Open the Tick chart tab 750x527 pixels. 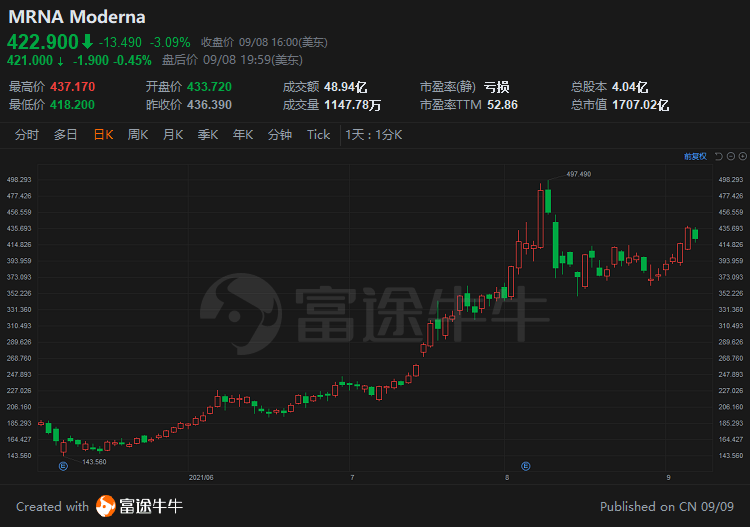(x=319, y=135)
